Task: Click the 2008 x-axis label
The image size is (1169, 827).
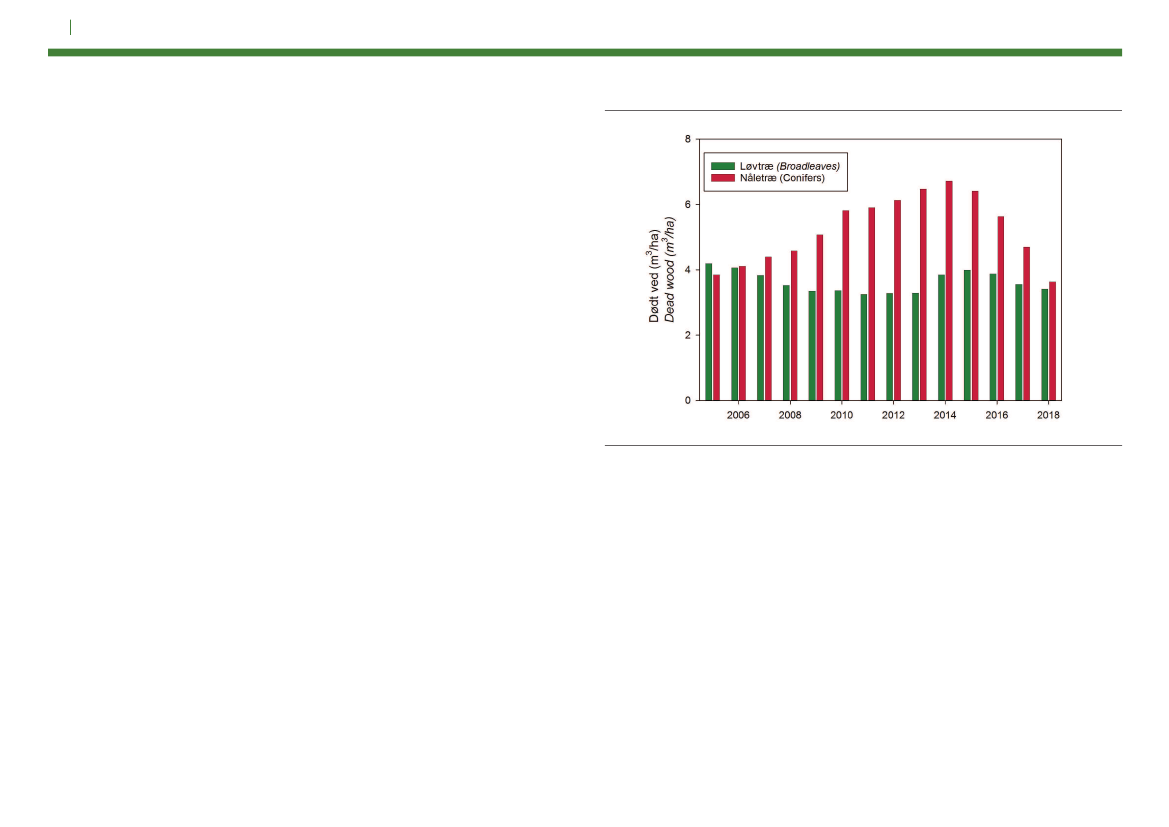Action: (x=790, y=415)
